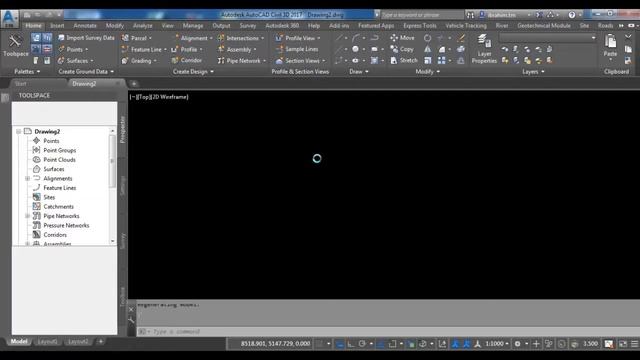Toggle annotation visibility in status bar
640x360 pixels.
point(455,344)
